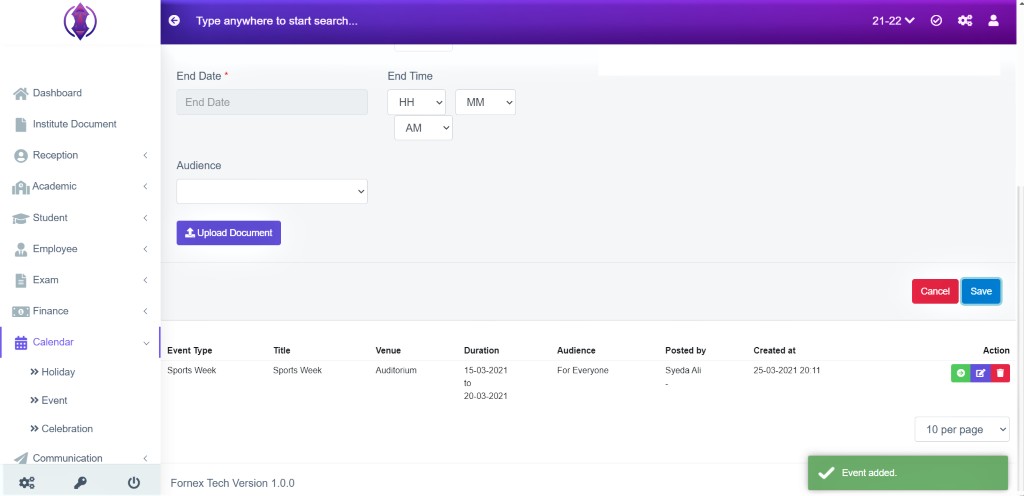Delete Sports Week event with trash icon

click(1000, 373)
